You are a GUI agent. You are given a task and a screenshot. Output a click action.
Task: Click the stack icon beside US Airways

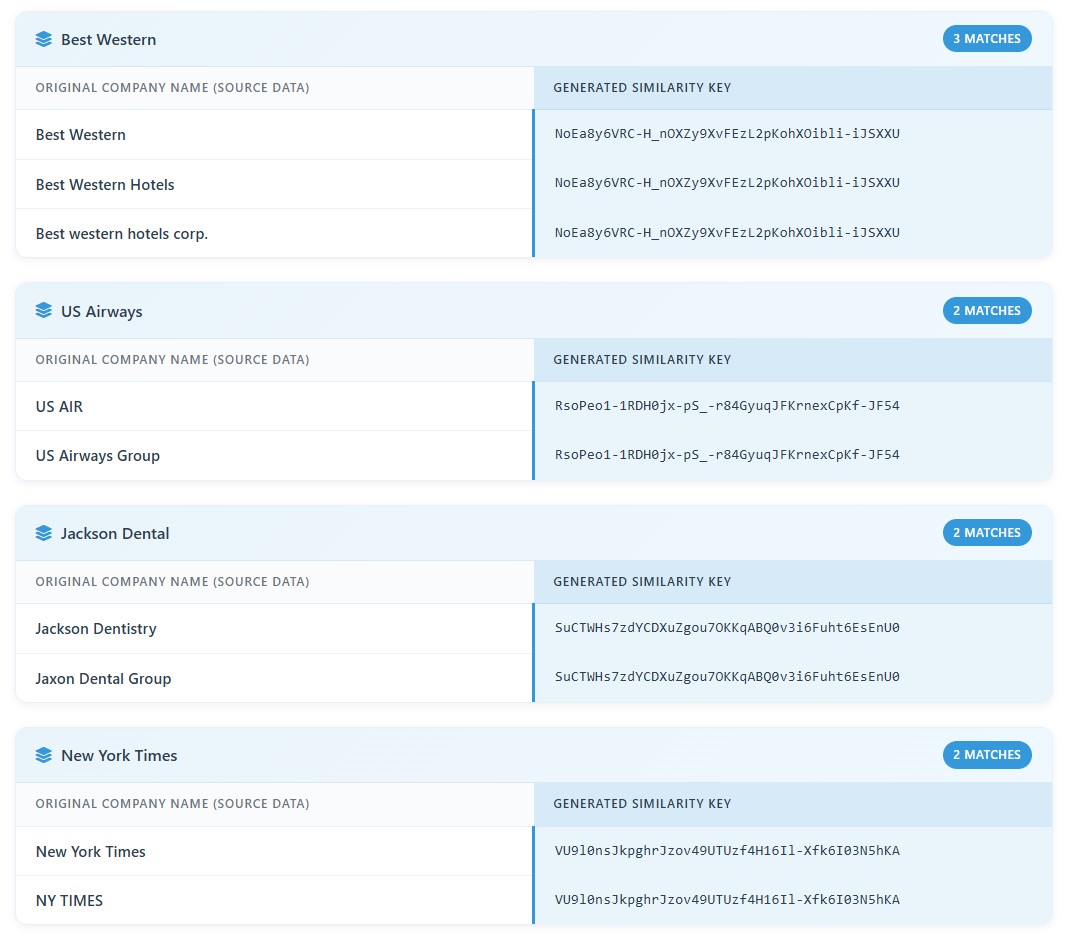pyautogui.click(x=44, y=311)
